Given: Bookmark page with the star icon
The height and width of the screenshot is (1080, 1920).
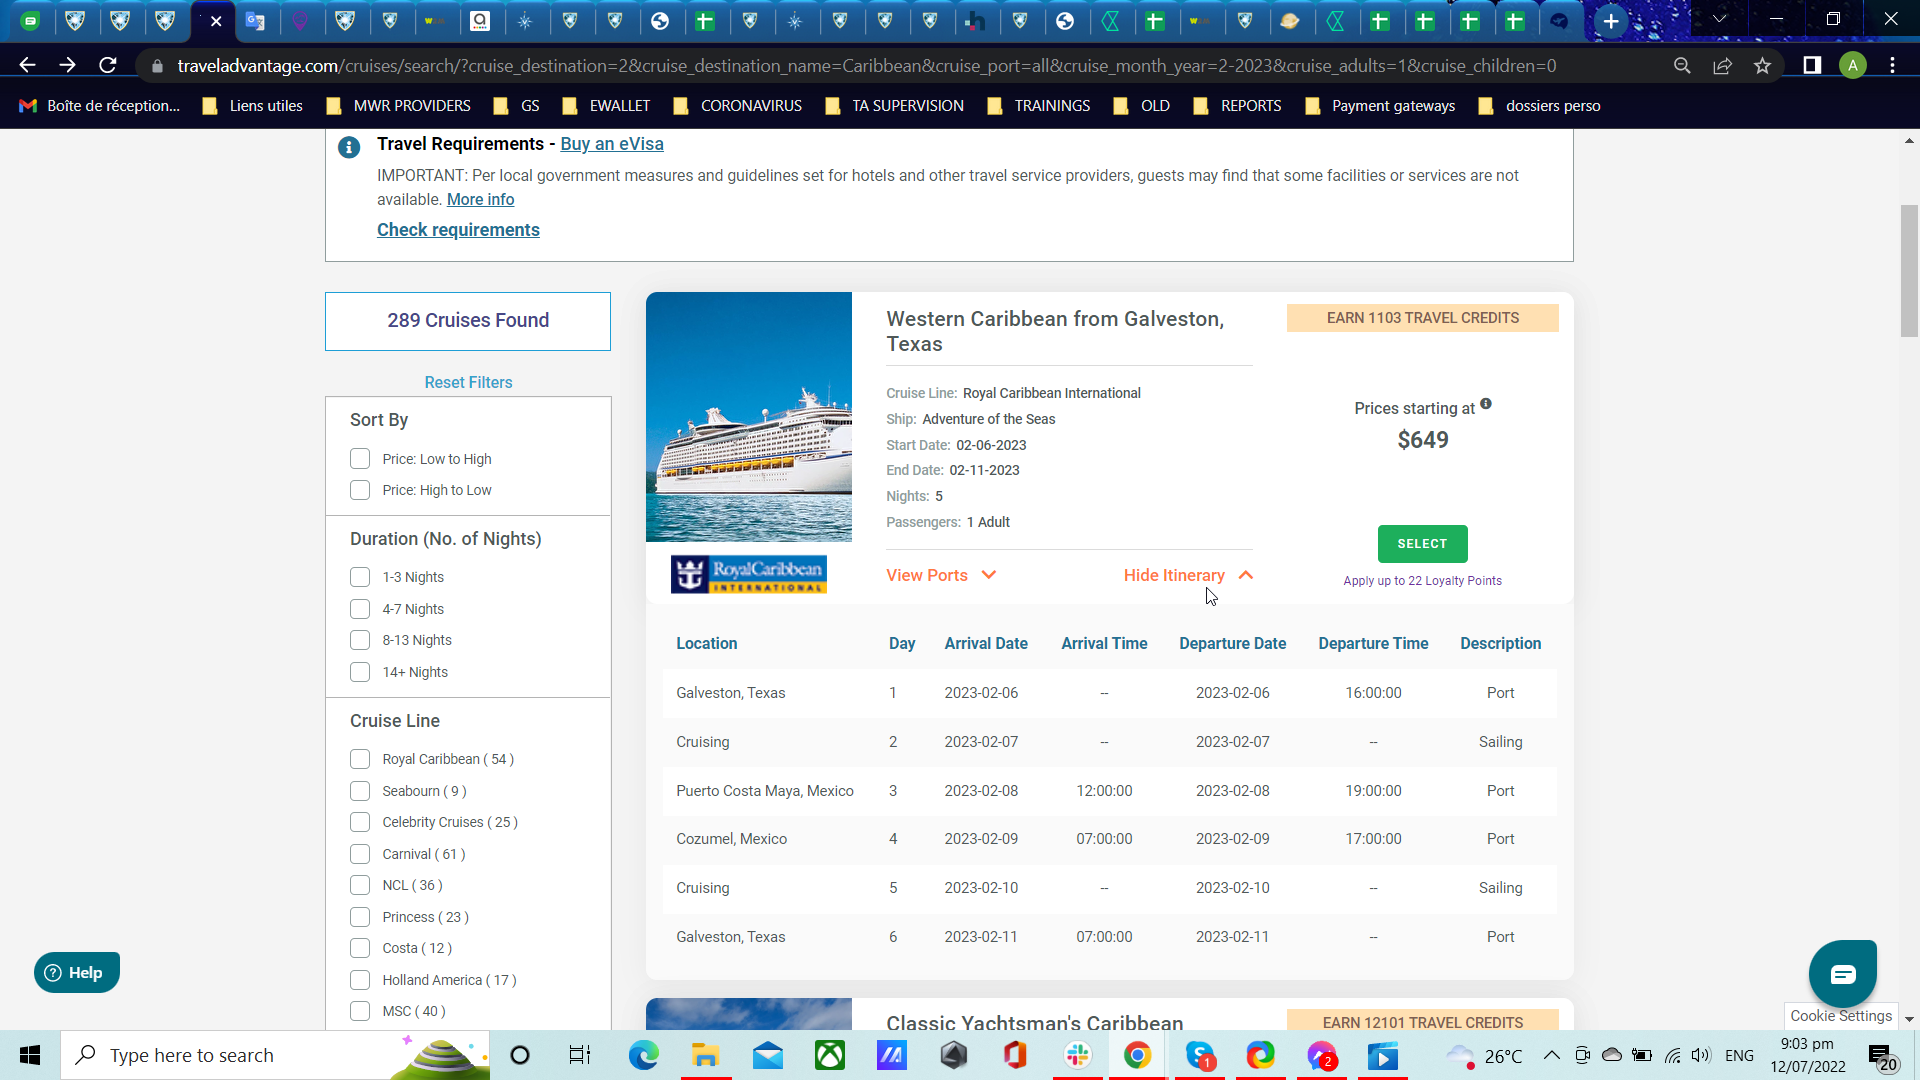Looking at the screenshot, I should [1762, 66].
